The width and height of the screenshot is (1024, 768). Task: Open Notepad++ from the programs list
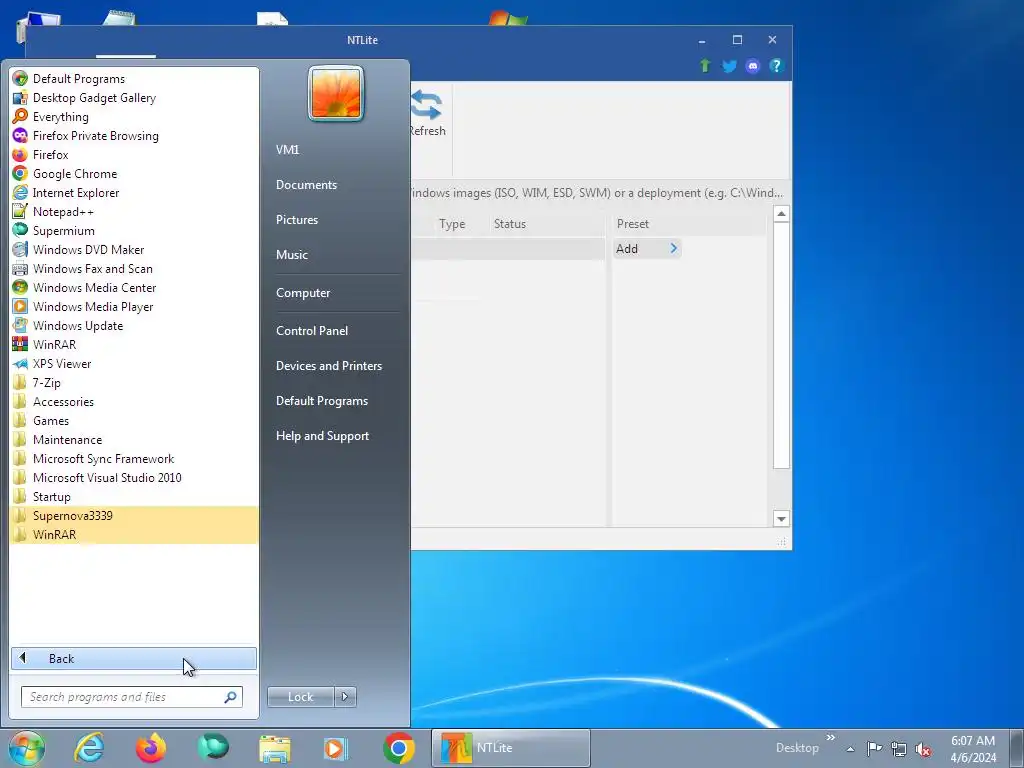coord(134,212)
